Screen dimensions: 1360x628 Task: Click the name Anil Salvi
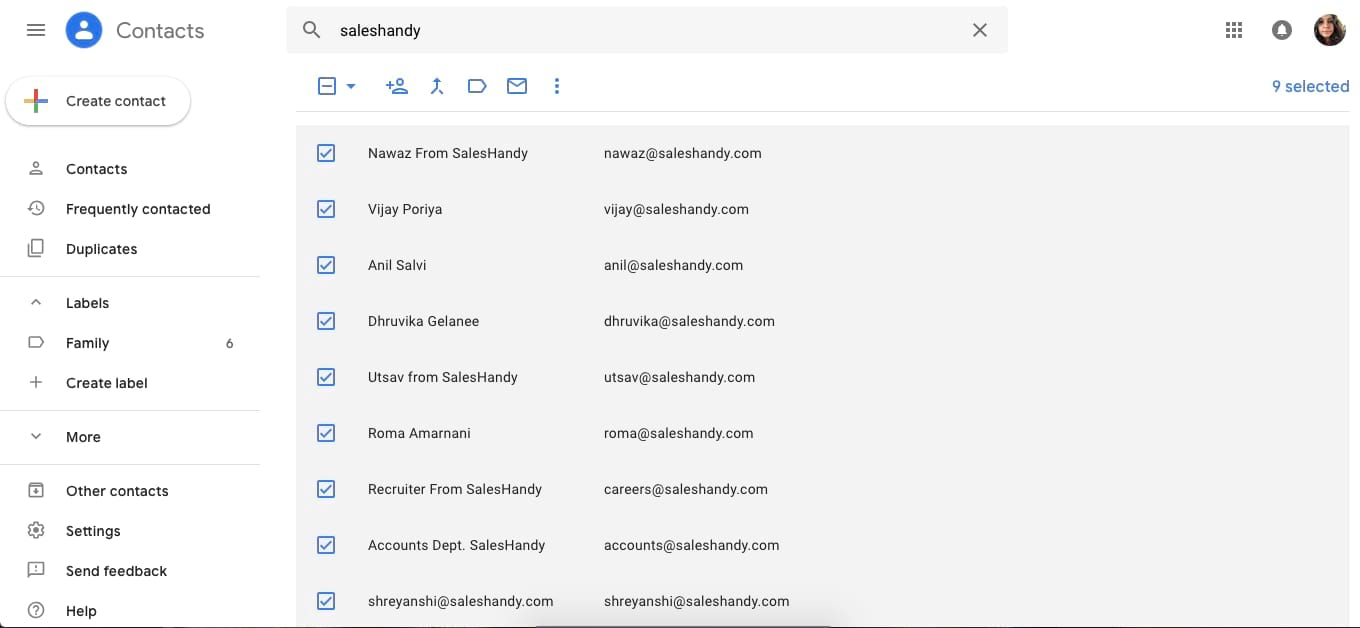coord(396,265)
